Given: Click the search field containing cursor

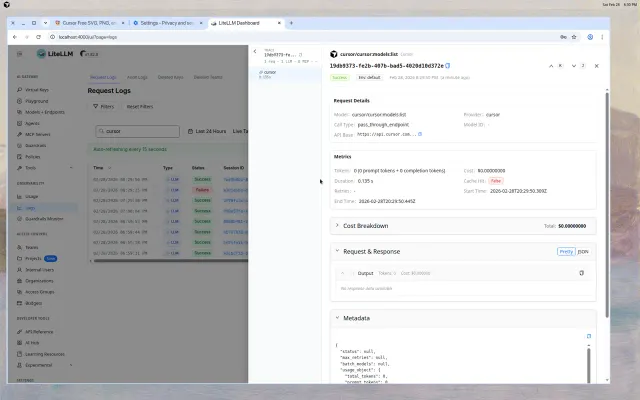Looking at the screenshot, I should (x=138, y=131).
